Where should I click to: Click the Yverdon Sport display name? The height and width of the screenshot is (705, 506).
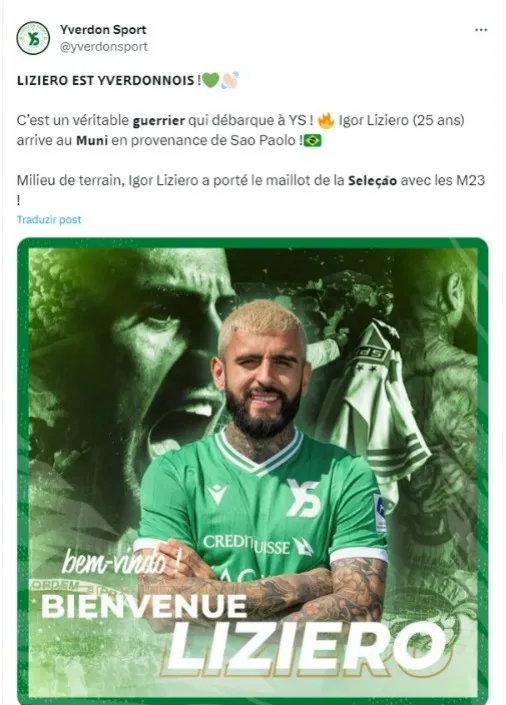pos(103,30)
